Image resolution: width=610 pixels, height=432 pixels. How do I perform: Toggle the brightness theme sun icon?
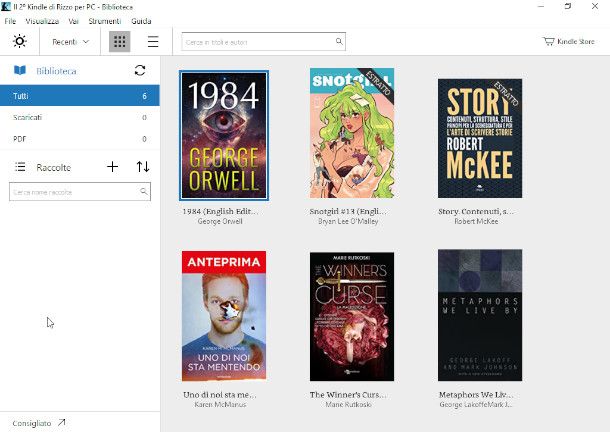click(19, 41)
